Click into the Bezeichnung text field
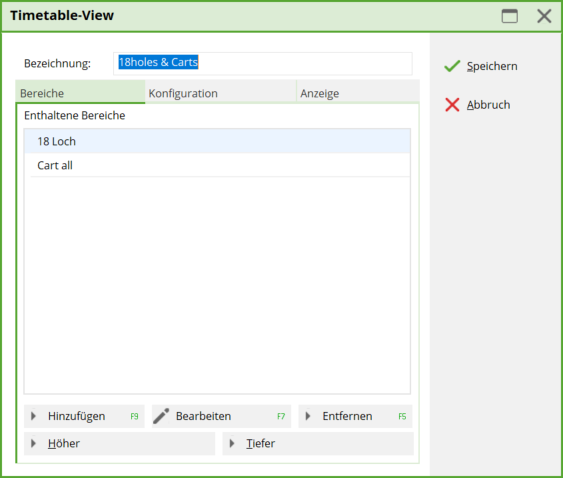 pyautogui.click(x=262, y=63)
